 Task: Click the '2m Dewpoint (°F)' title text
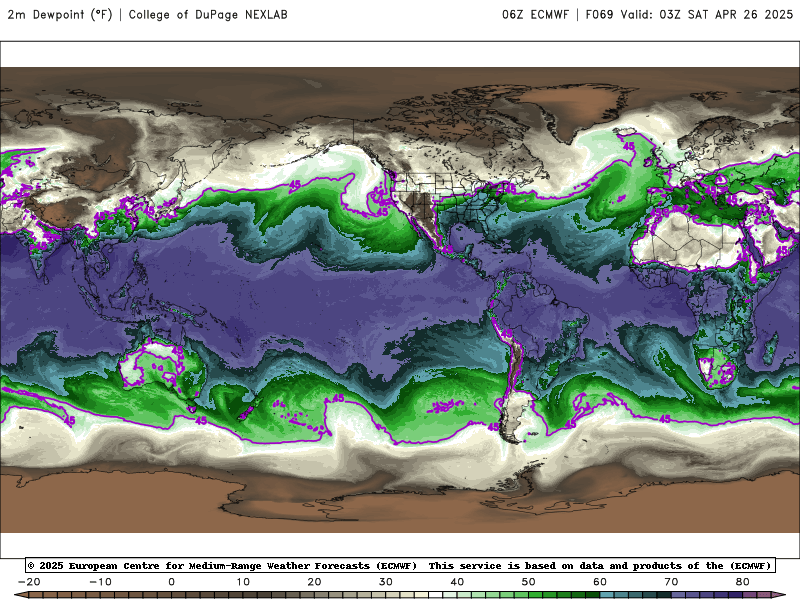60,15
